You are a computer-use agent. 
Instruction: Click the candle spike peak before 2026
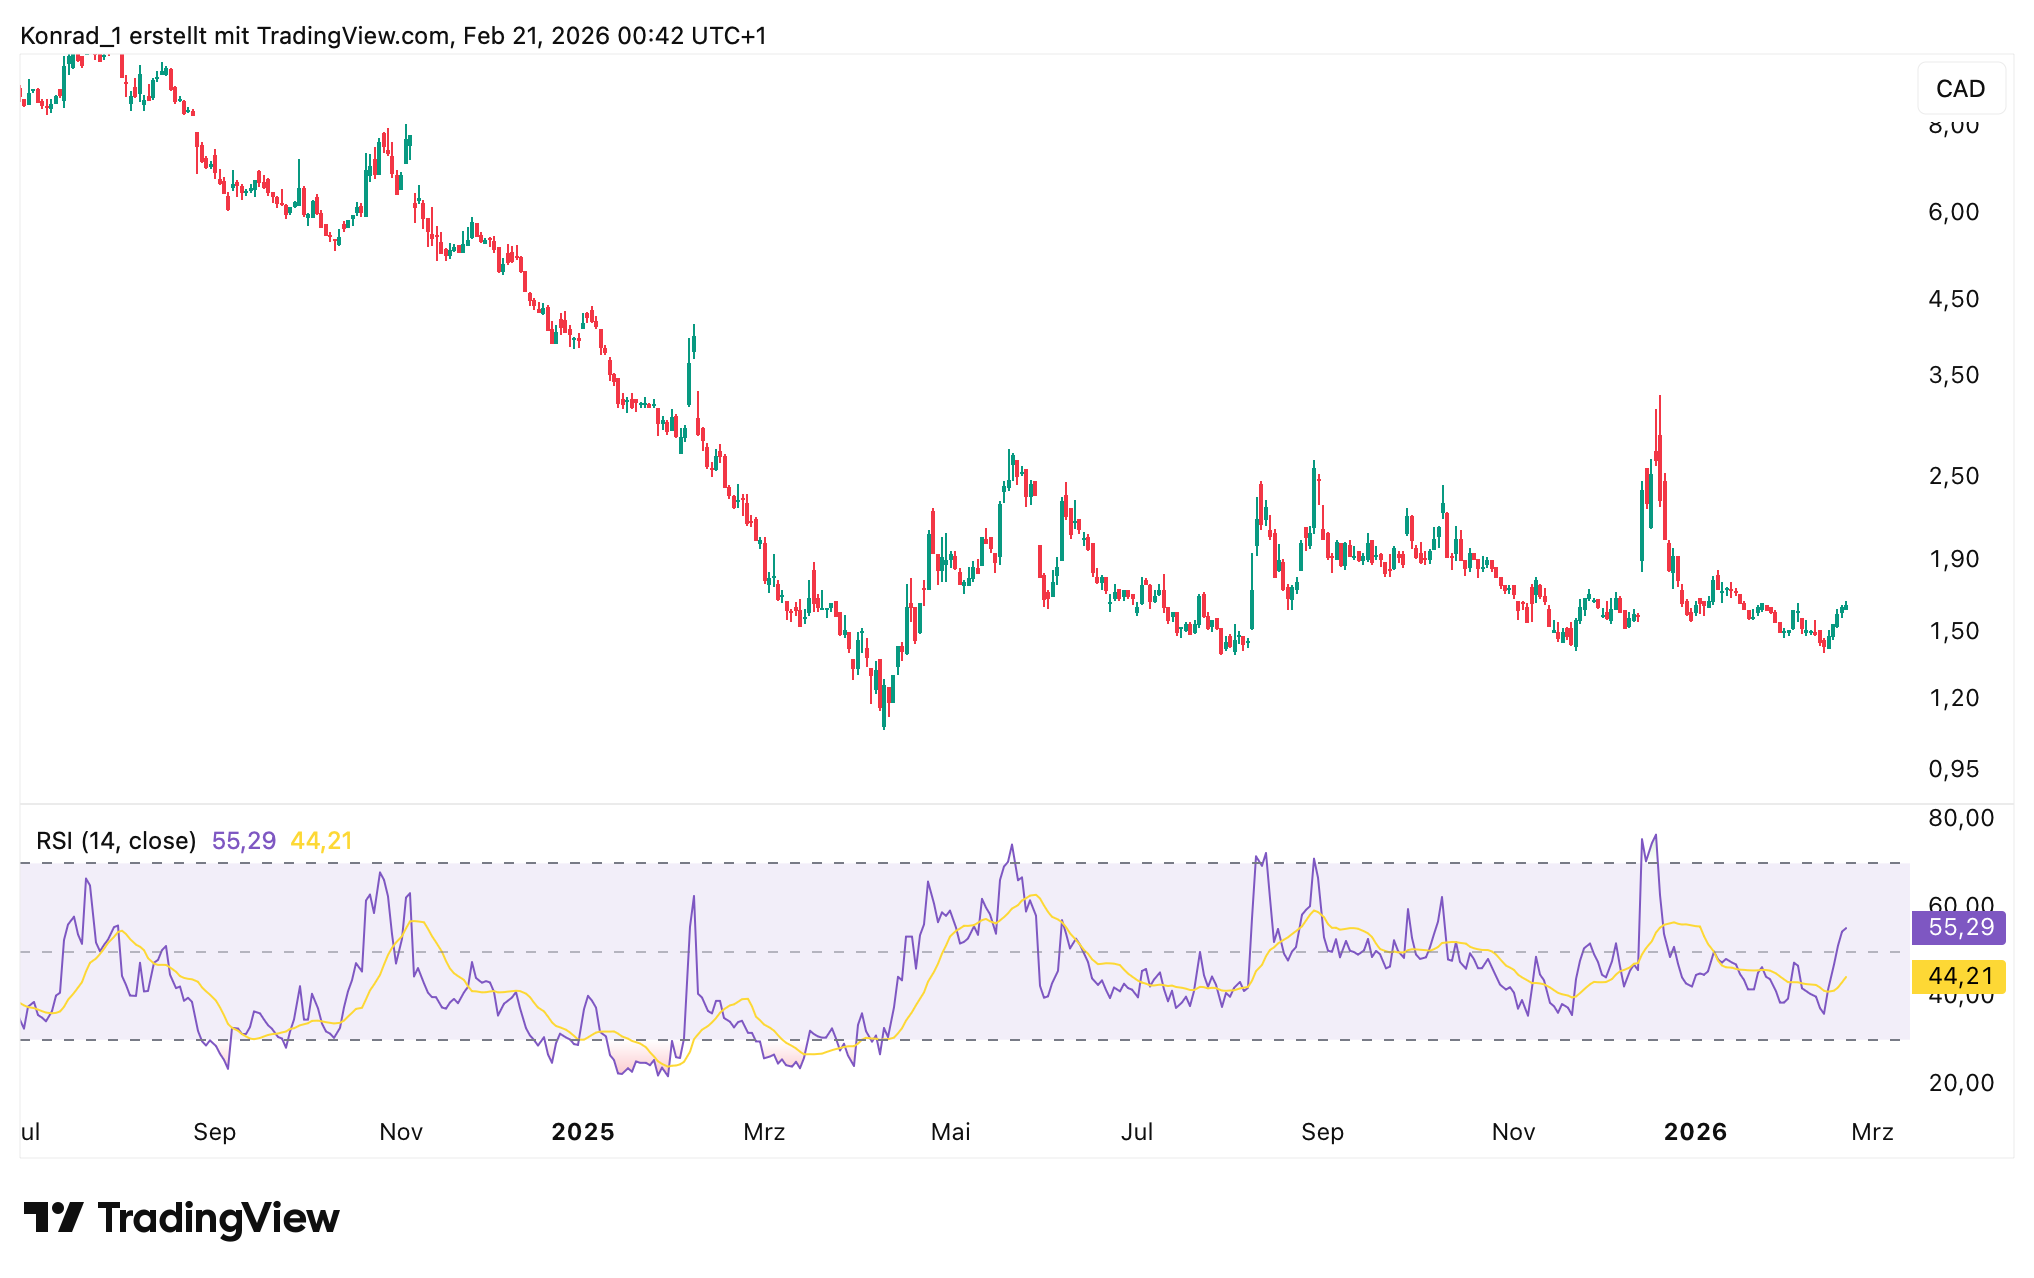(1658, 400)
